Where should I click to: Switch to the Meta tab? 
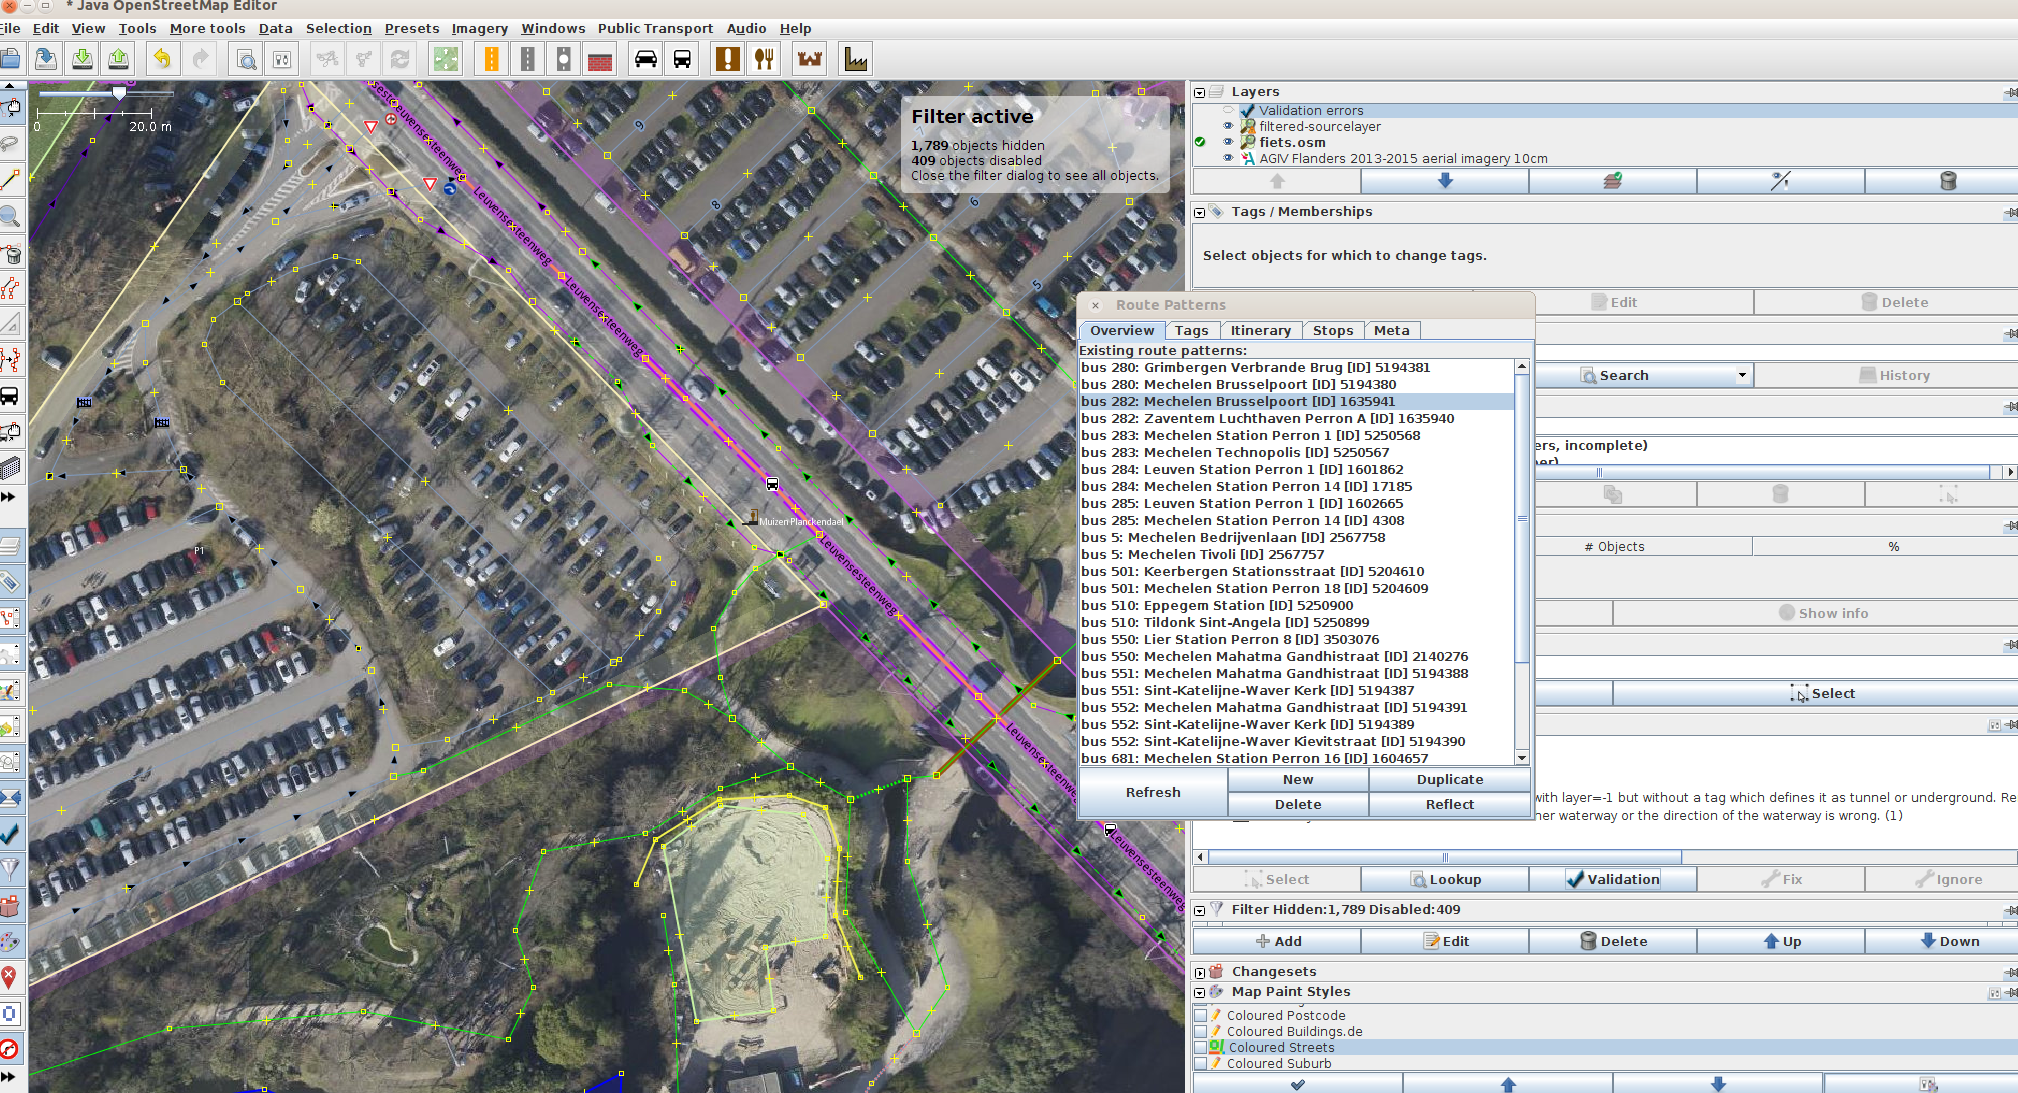[1391, 330]
